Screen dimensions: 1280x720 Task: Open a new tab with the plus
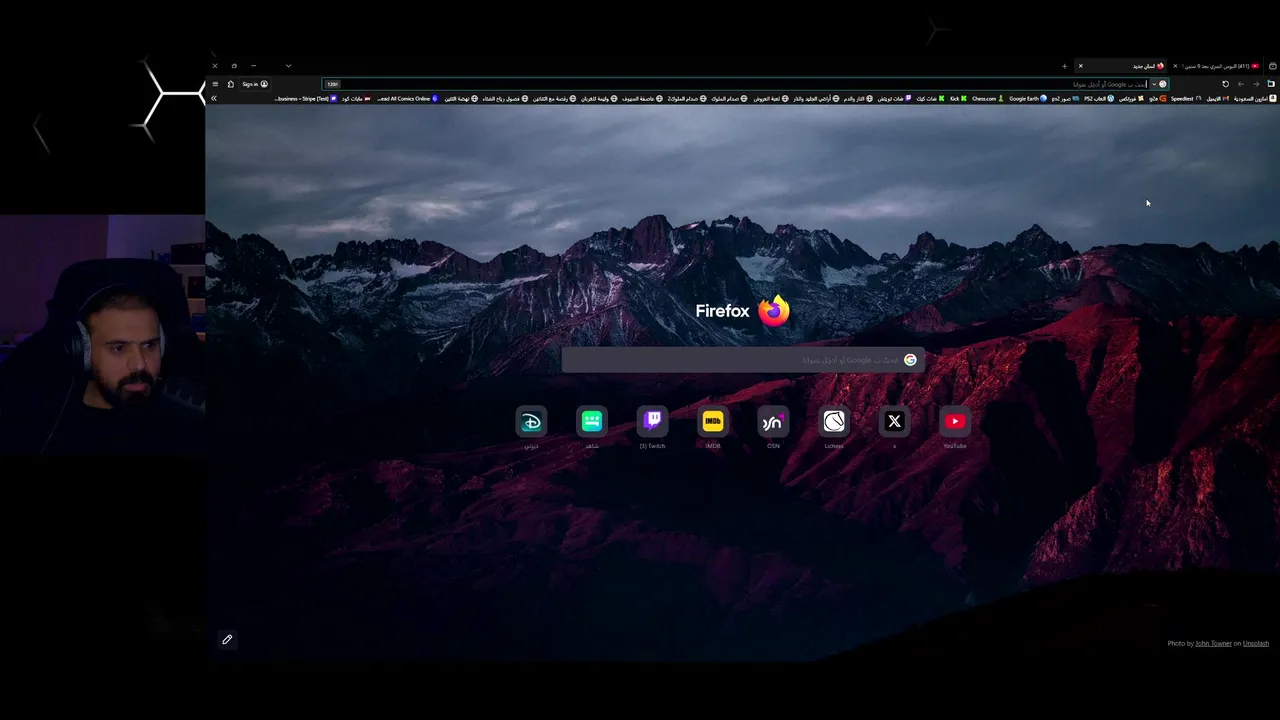click(x=1064, y=66)
